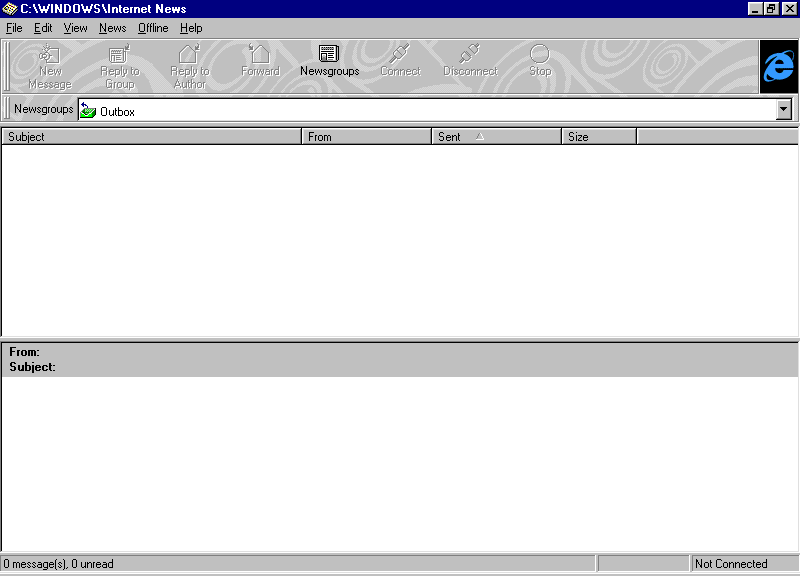800x576 pixels.
Task: Click the Internet News title bar icon
Action: (10, 9)
